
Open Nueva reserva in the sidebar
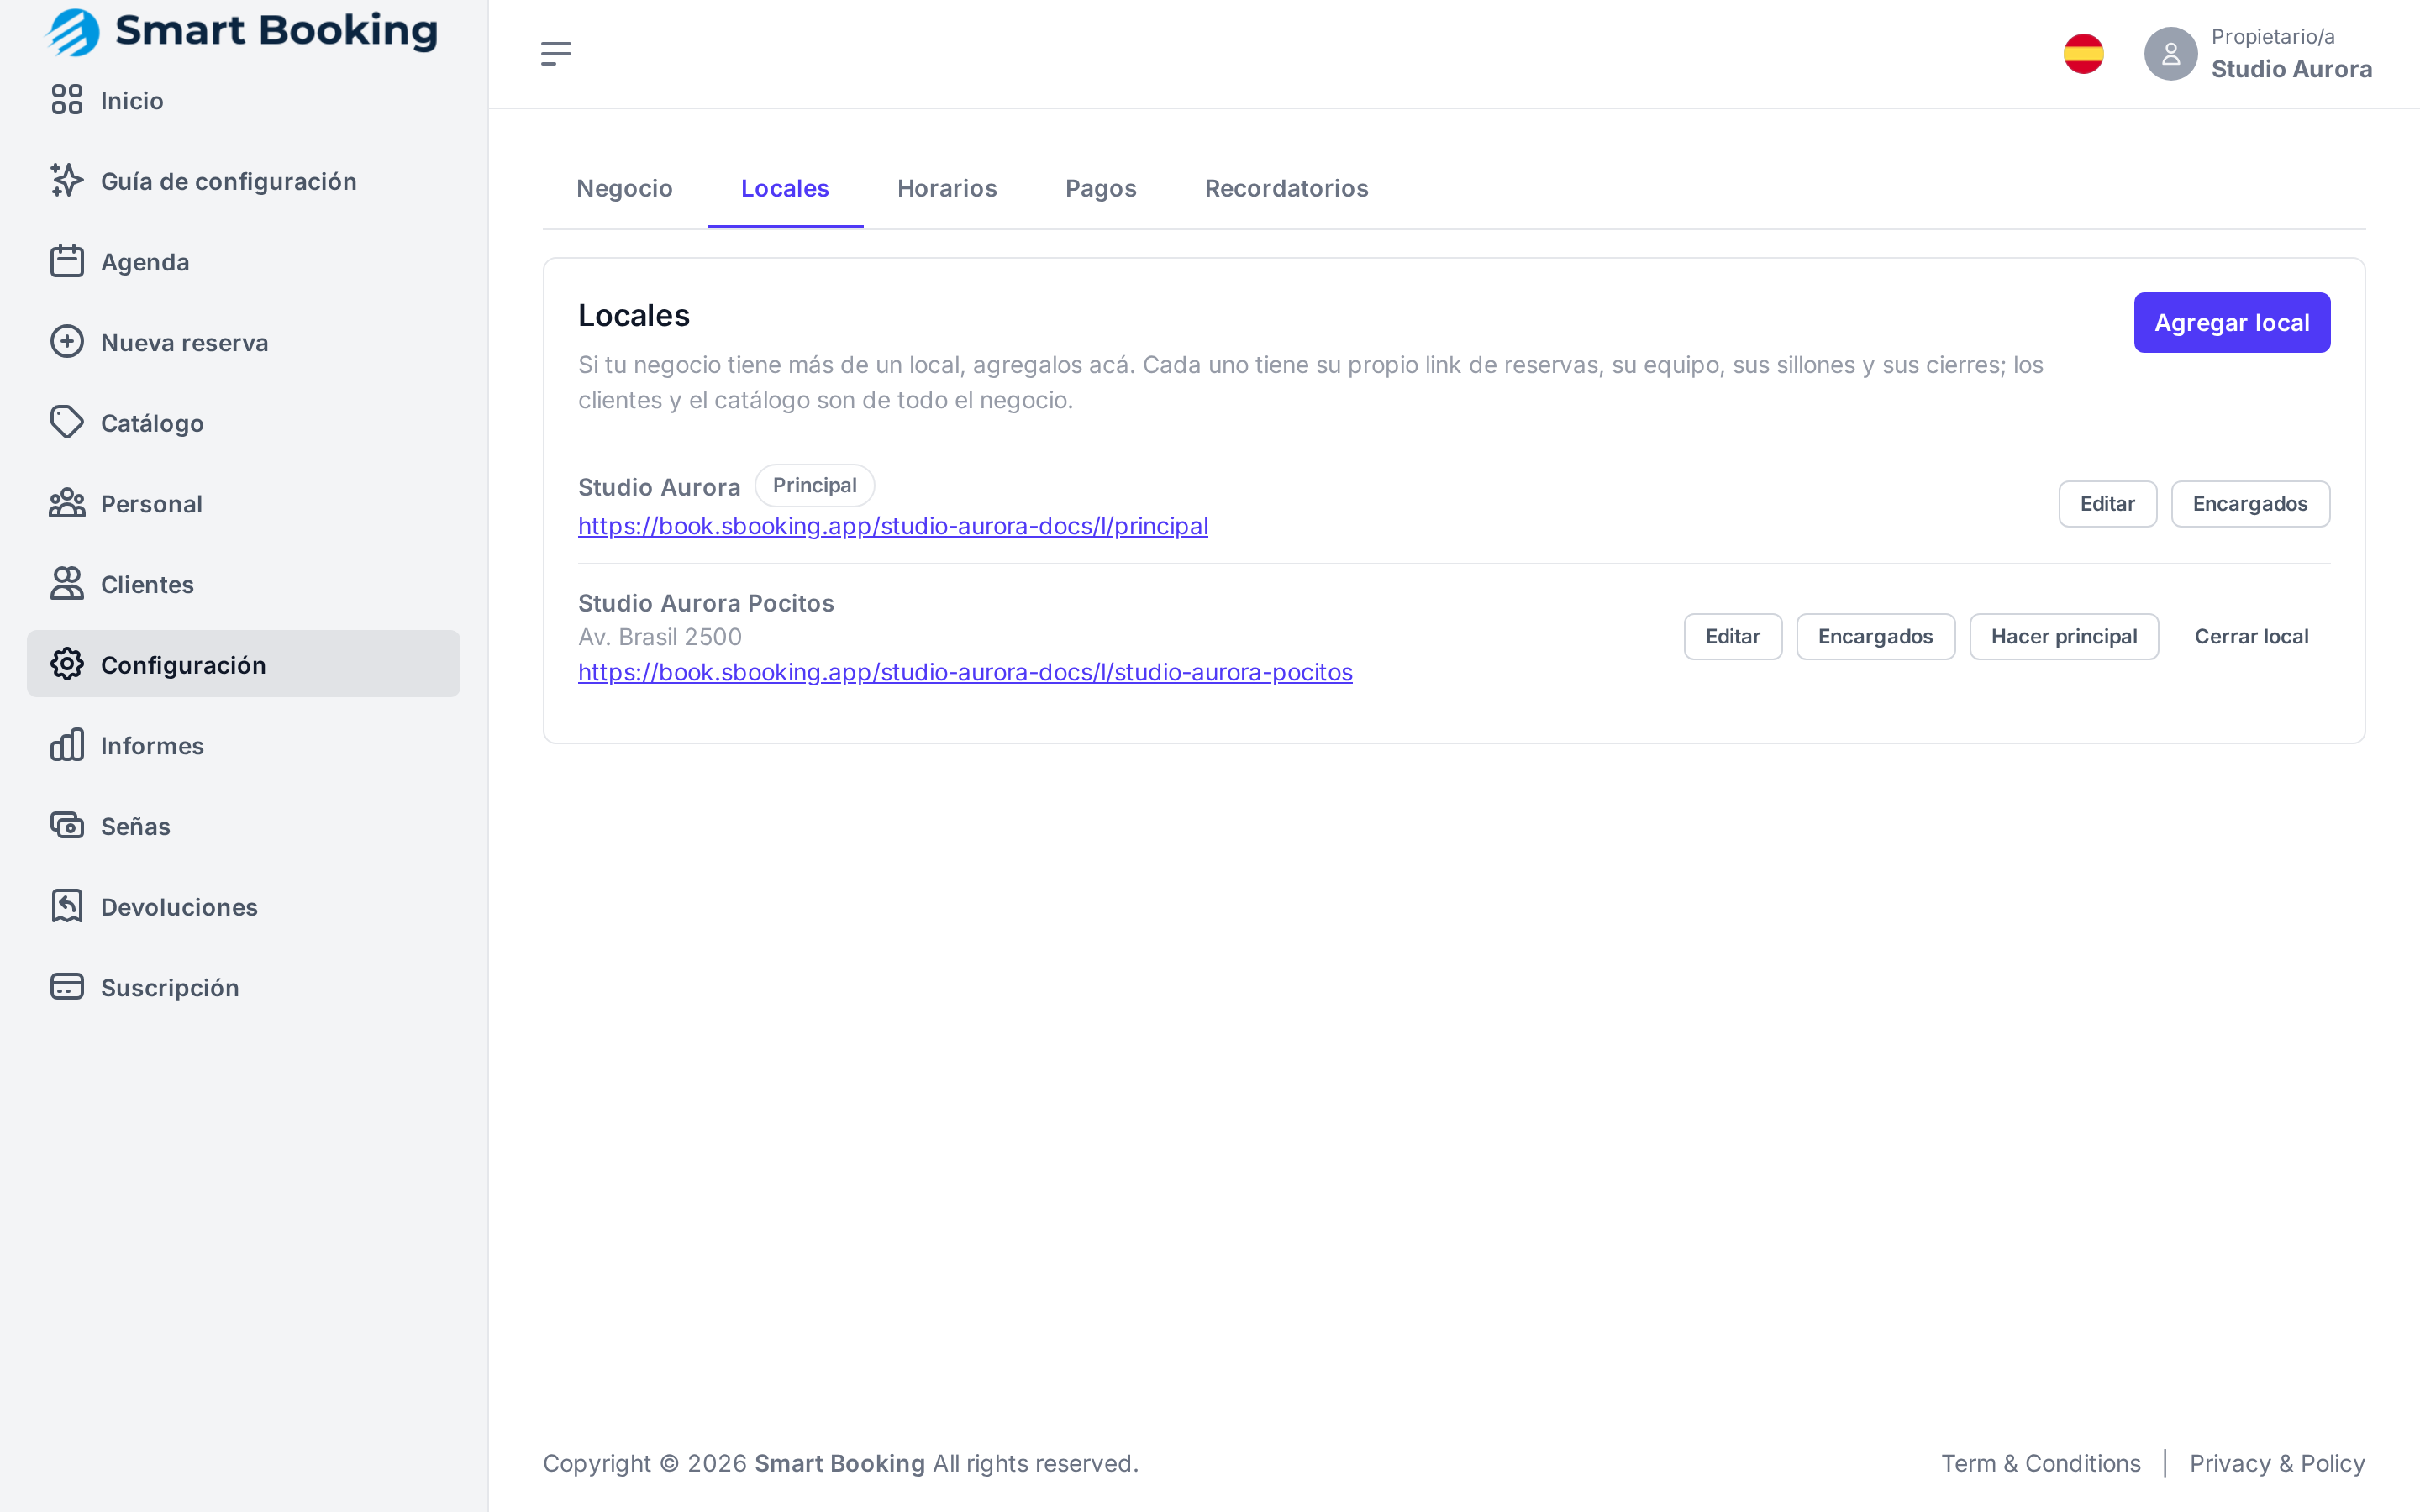[x=243, y=342]
